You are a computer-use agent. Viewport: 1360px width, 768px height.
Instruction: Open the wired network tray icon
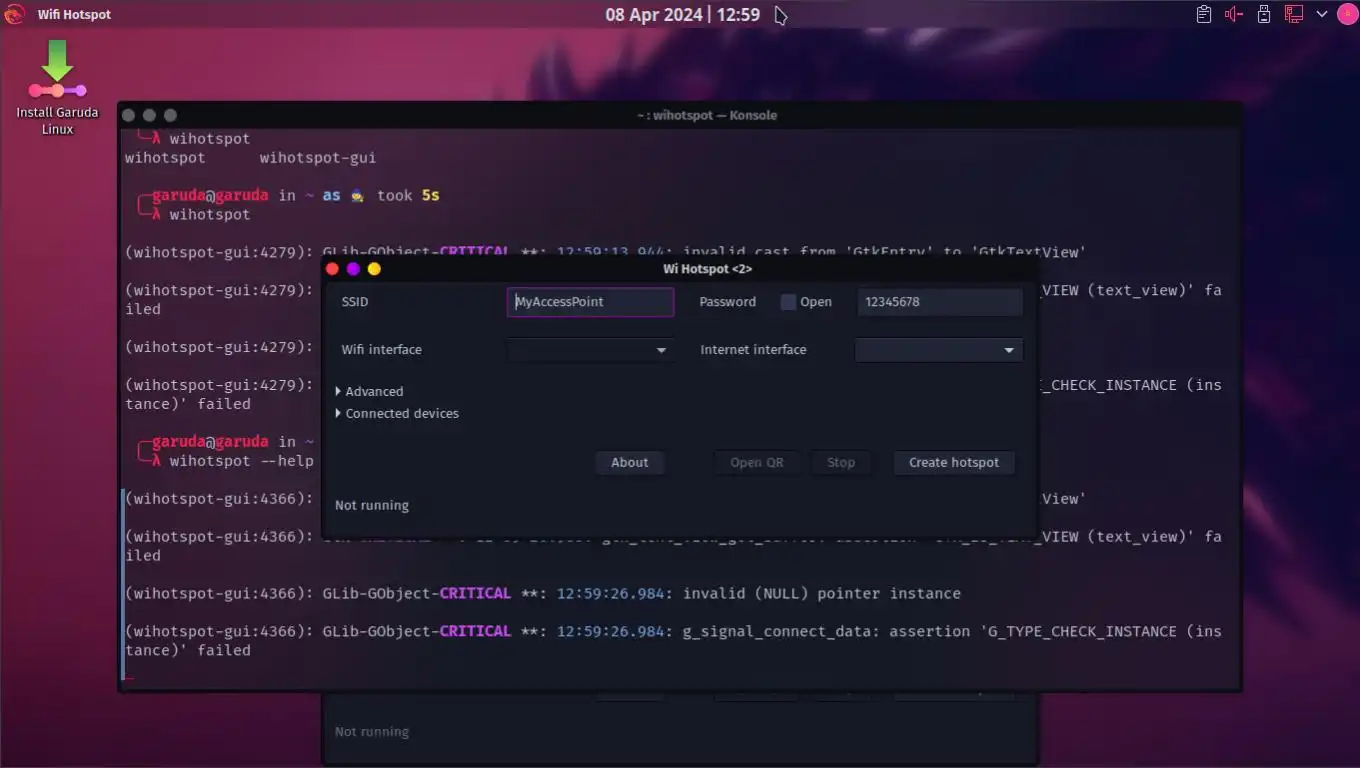coord(1294,14)
